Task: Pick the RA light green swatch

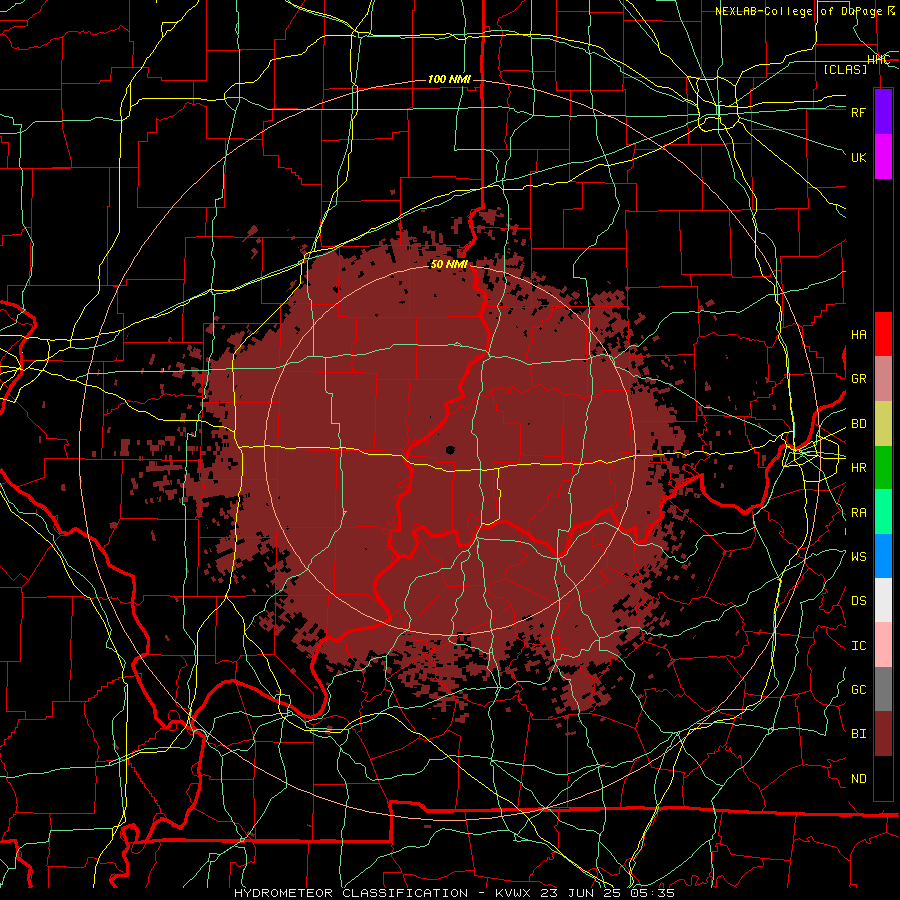Action: [x=883, y=512]
